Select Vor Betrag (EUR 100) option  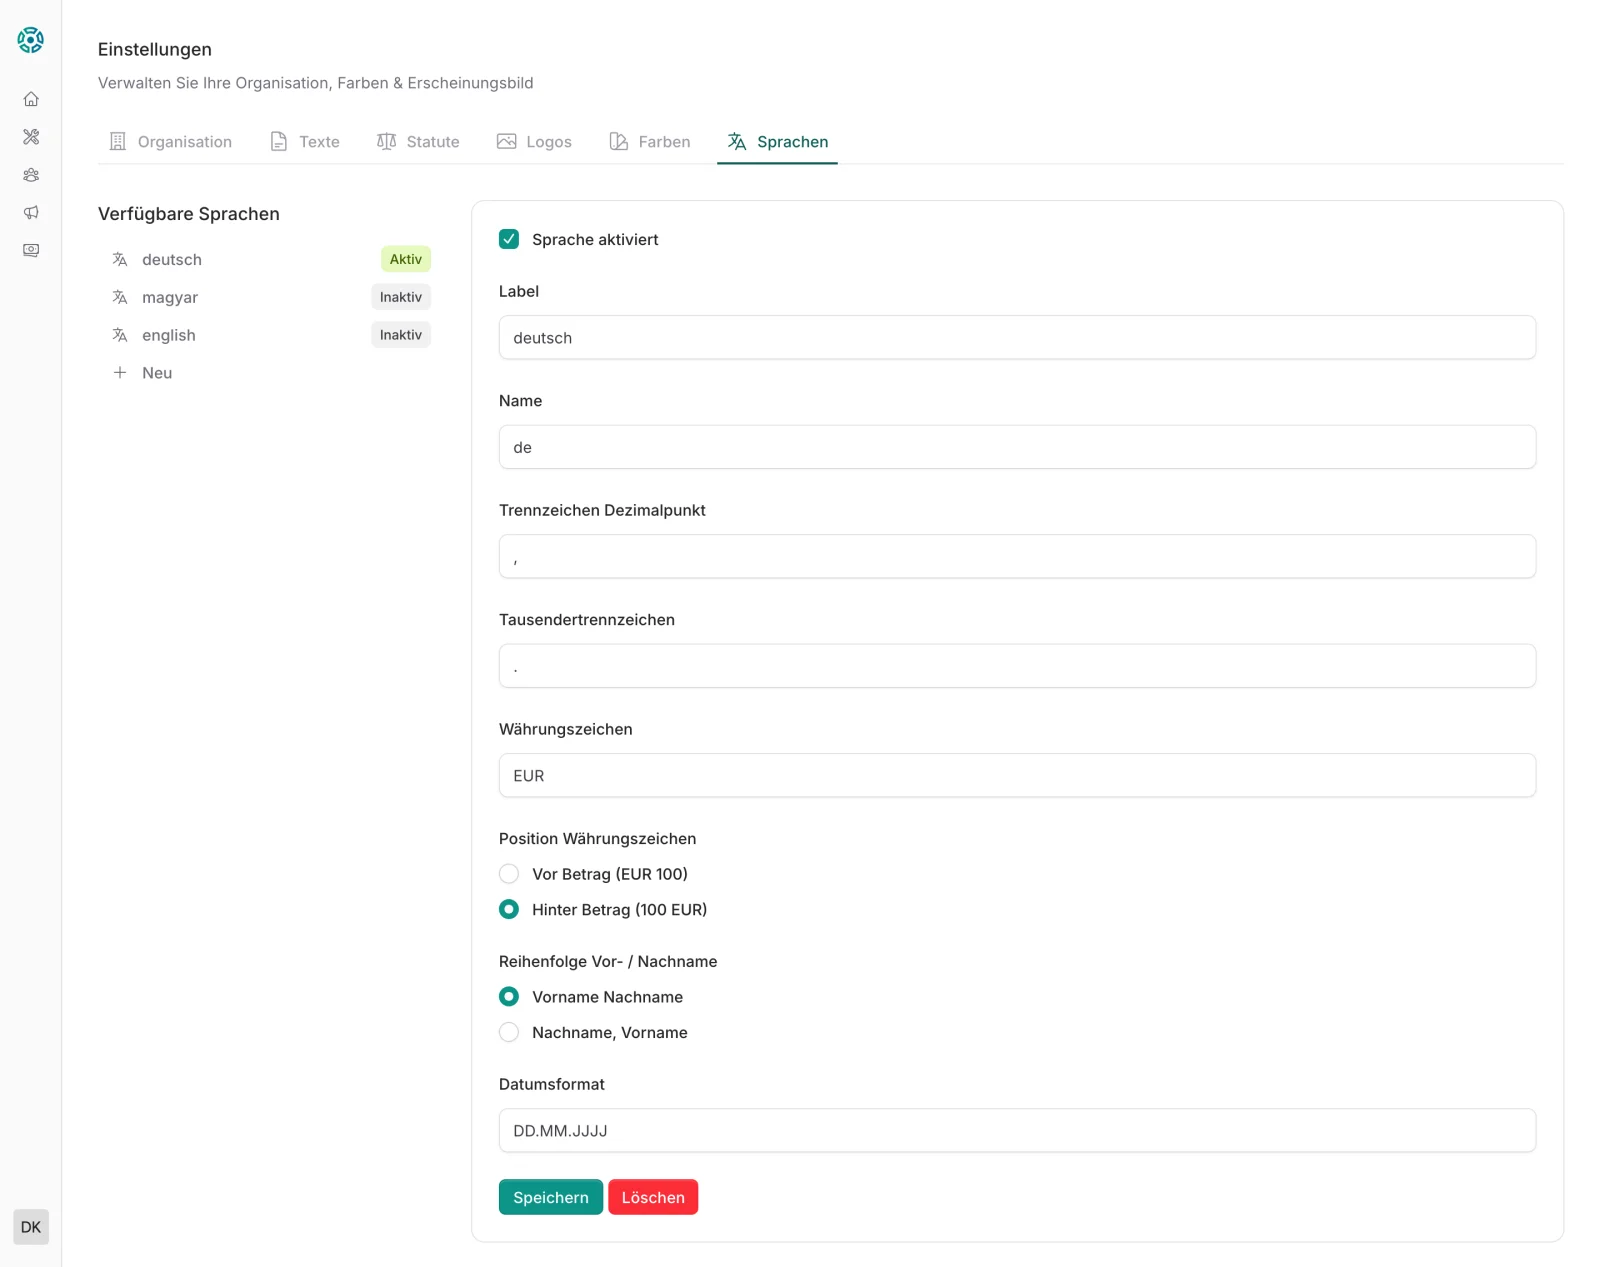pyautogui.click(x=509, y=874)
